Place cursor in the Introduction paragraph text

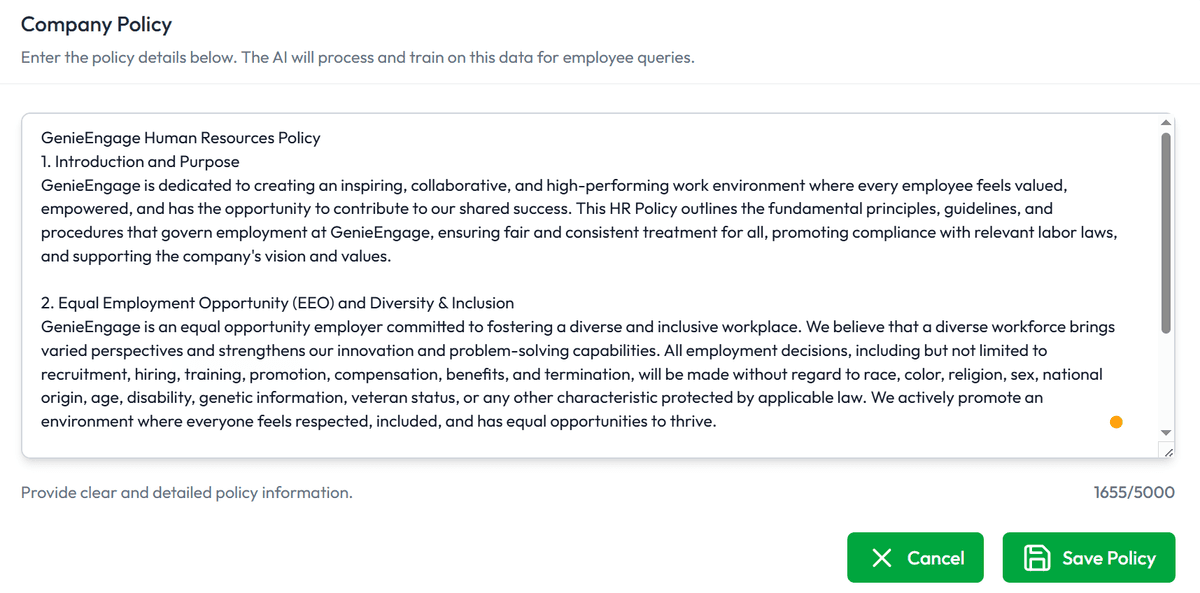[x=560, y=209]
